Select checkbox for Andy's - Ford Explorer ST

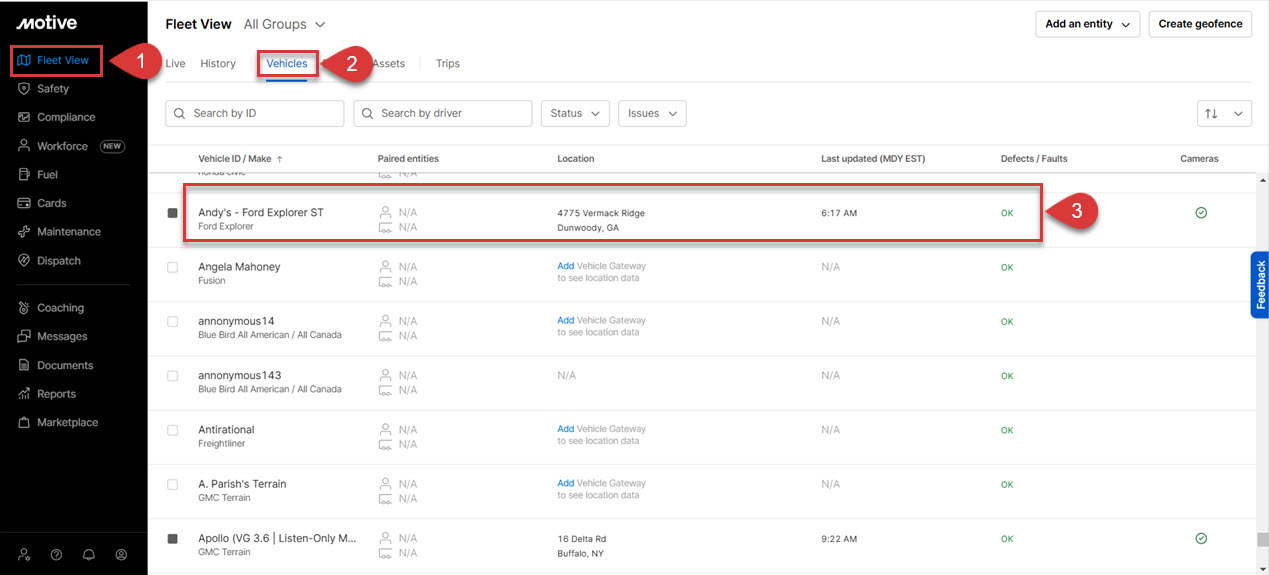(x=173, y=213)
